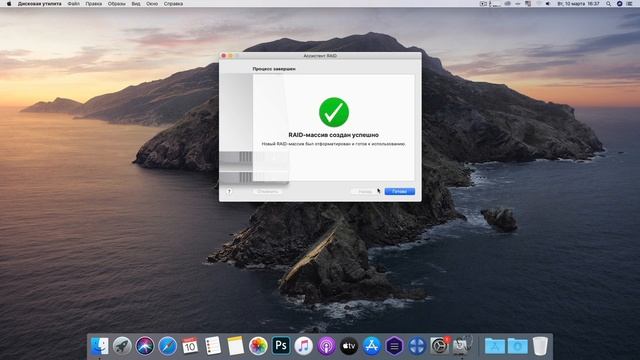Open the blue round four-arrow app icon
Image resolution: width=640 pixels, height=360 pixels.
coord(417,346)
